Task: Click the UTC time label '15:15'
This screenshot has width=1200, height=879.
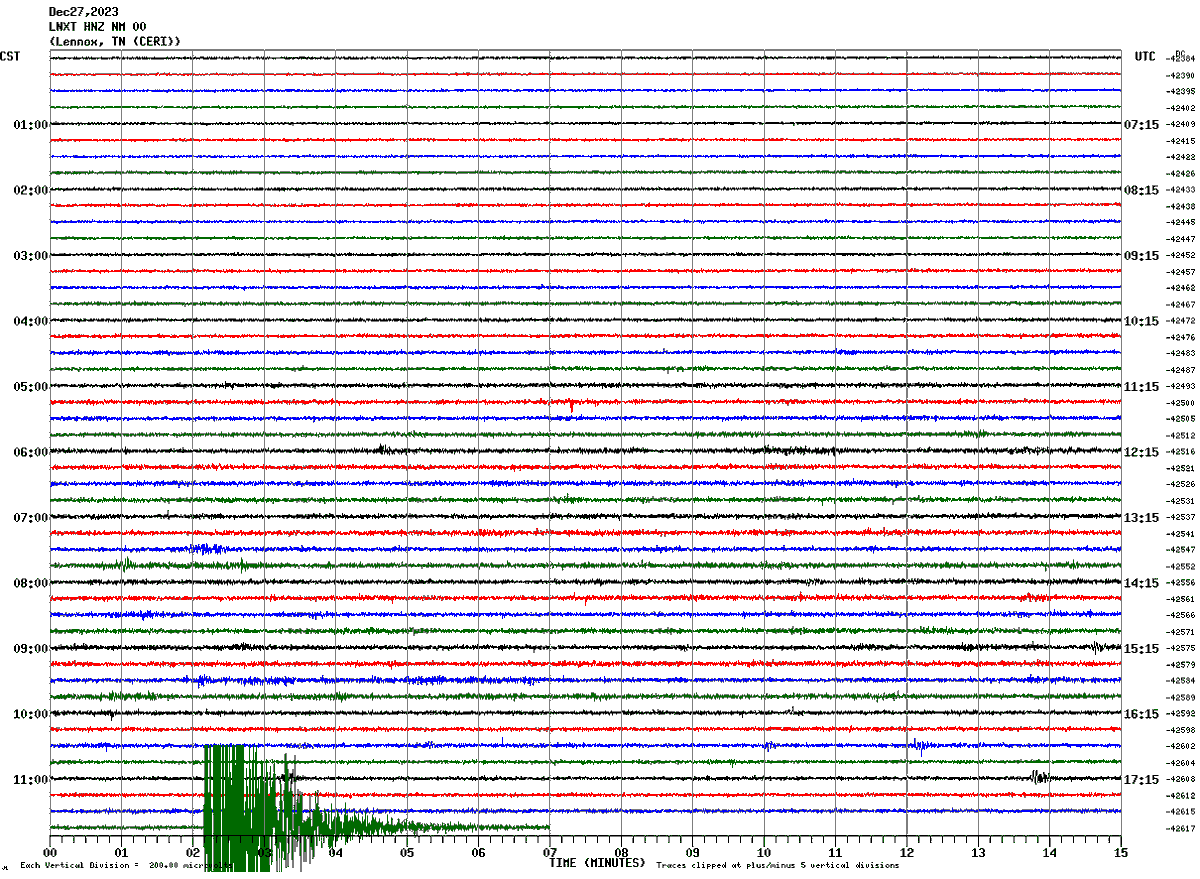Action: click(1142, 649)
